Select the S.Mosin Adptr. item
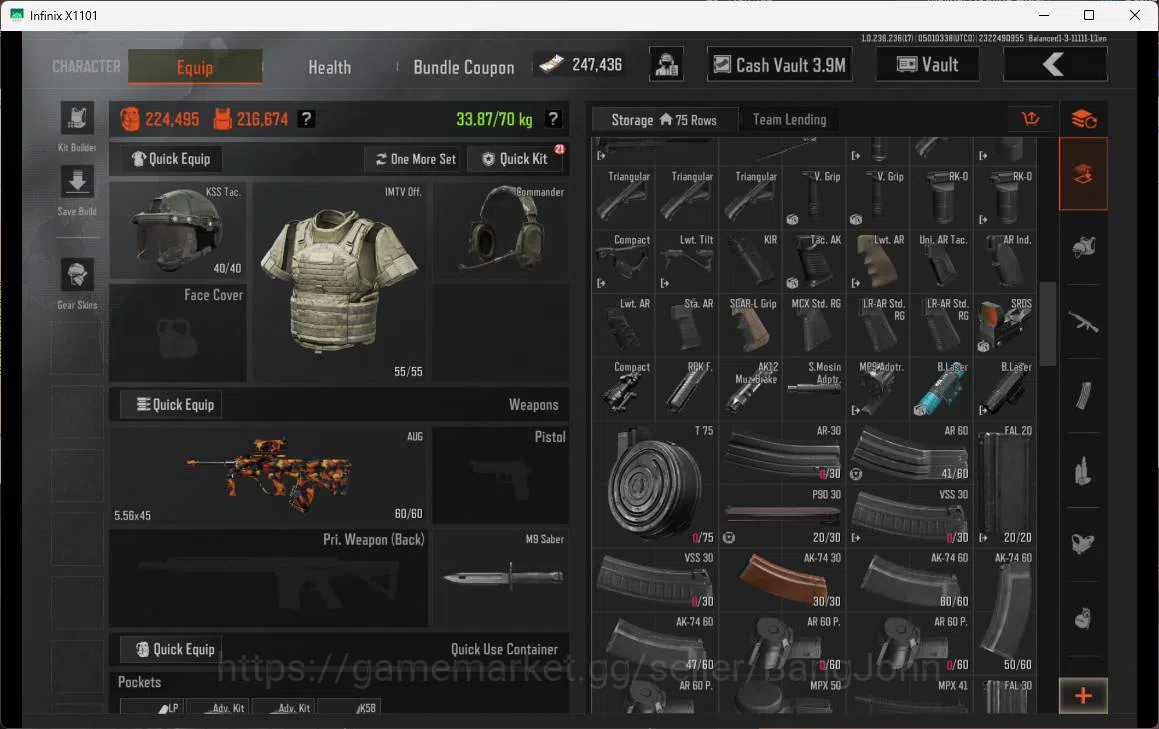Image resolution: width=1159 pixels, height=729 pixels. pyautogui.click(x=814, y=389)
